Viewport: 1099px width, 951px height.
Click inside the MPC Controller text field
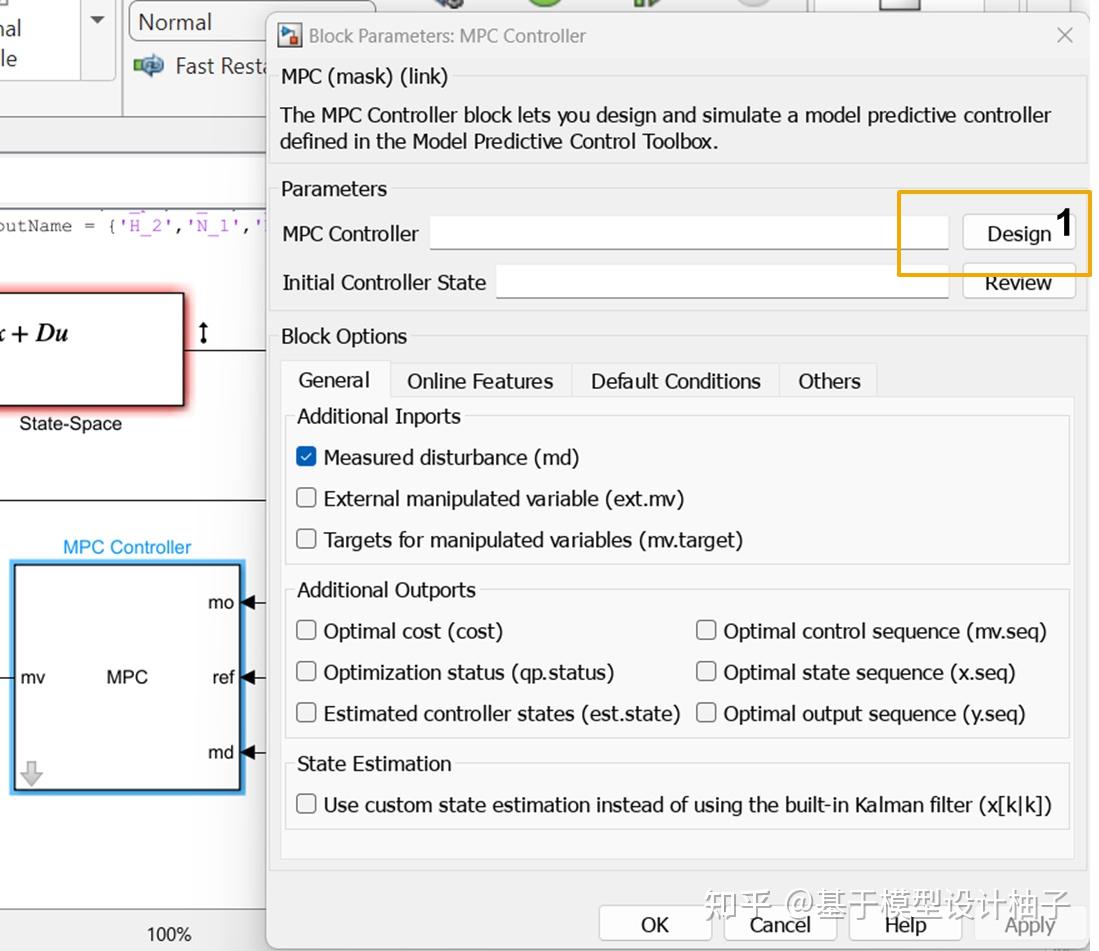(x=690, y=232)
